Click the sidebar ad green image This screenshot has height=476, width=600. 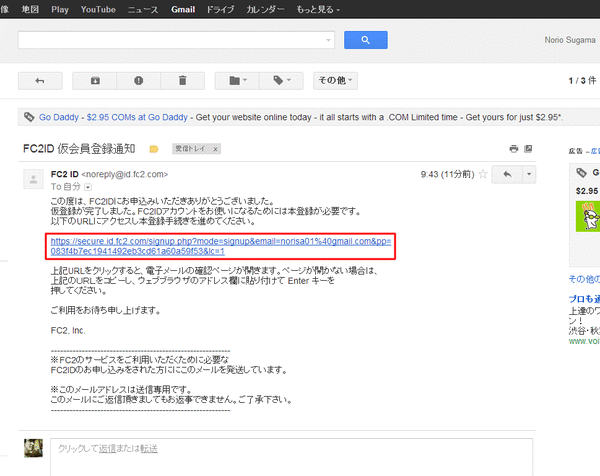coord(588,216)
